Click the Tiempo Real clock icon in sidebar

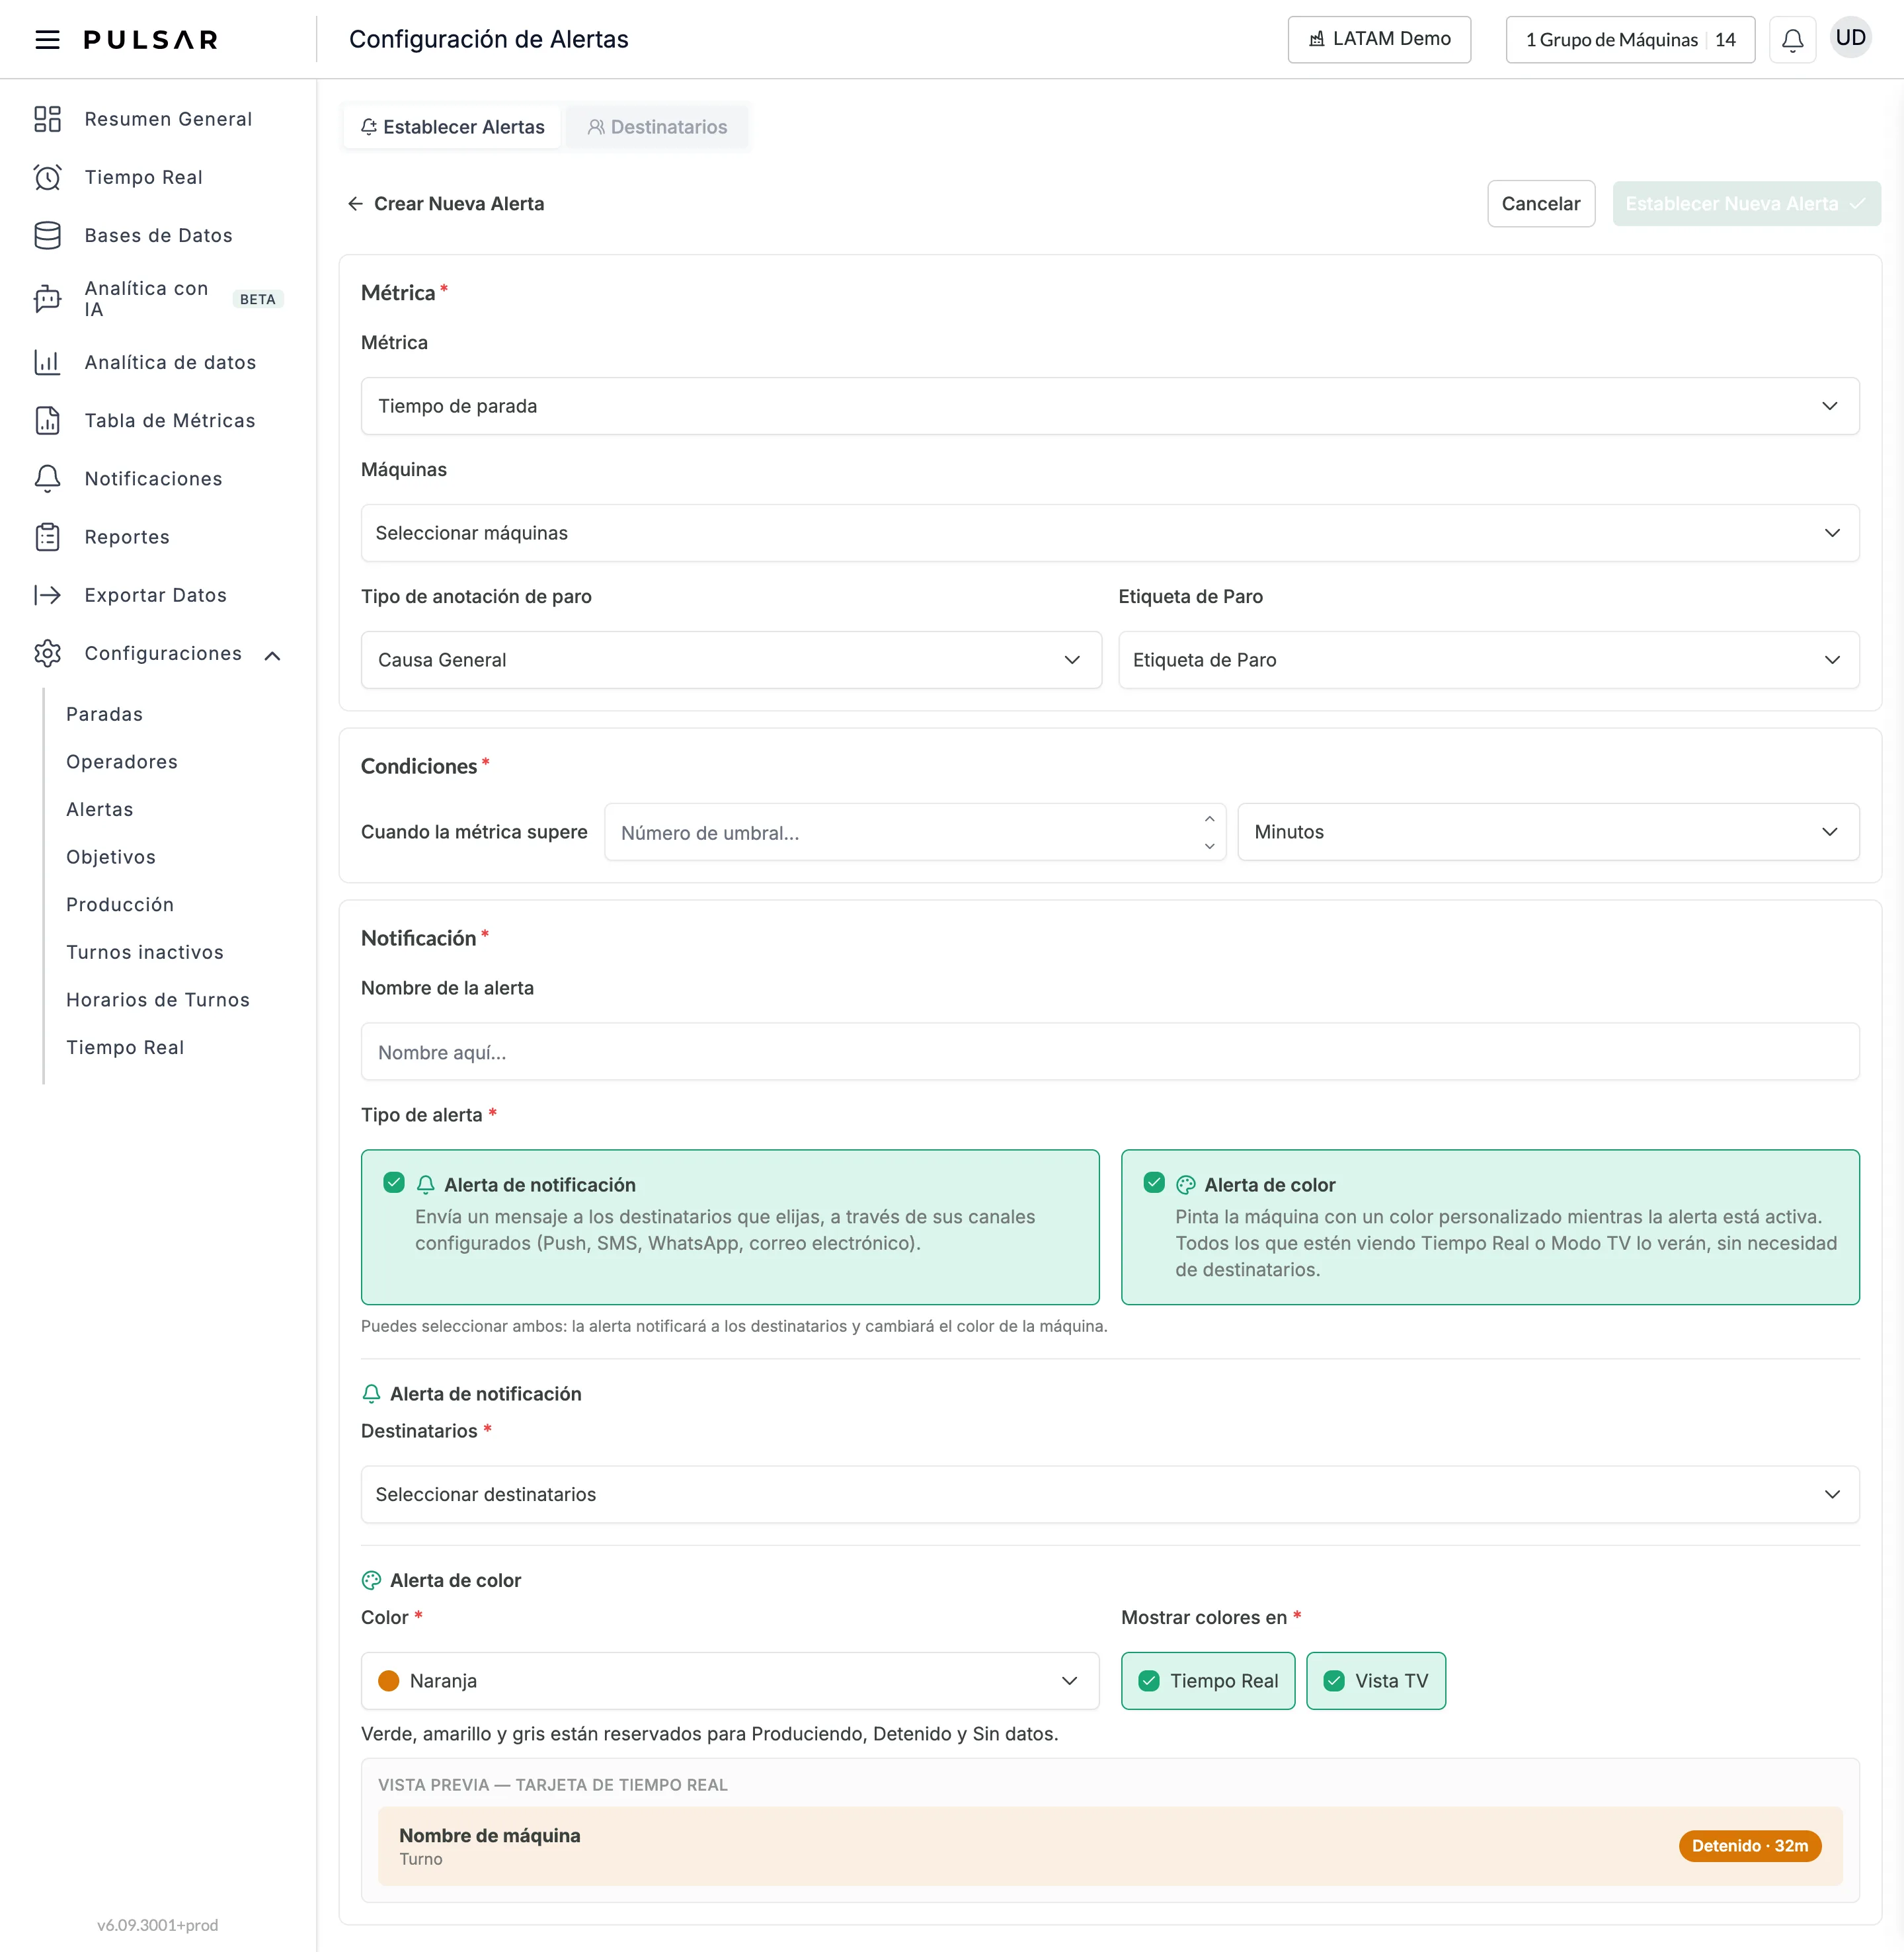pyautogui.click(x=47, y=177)
